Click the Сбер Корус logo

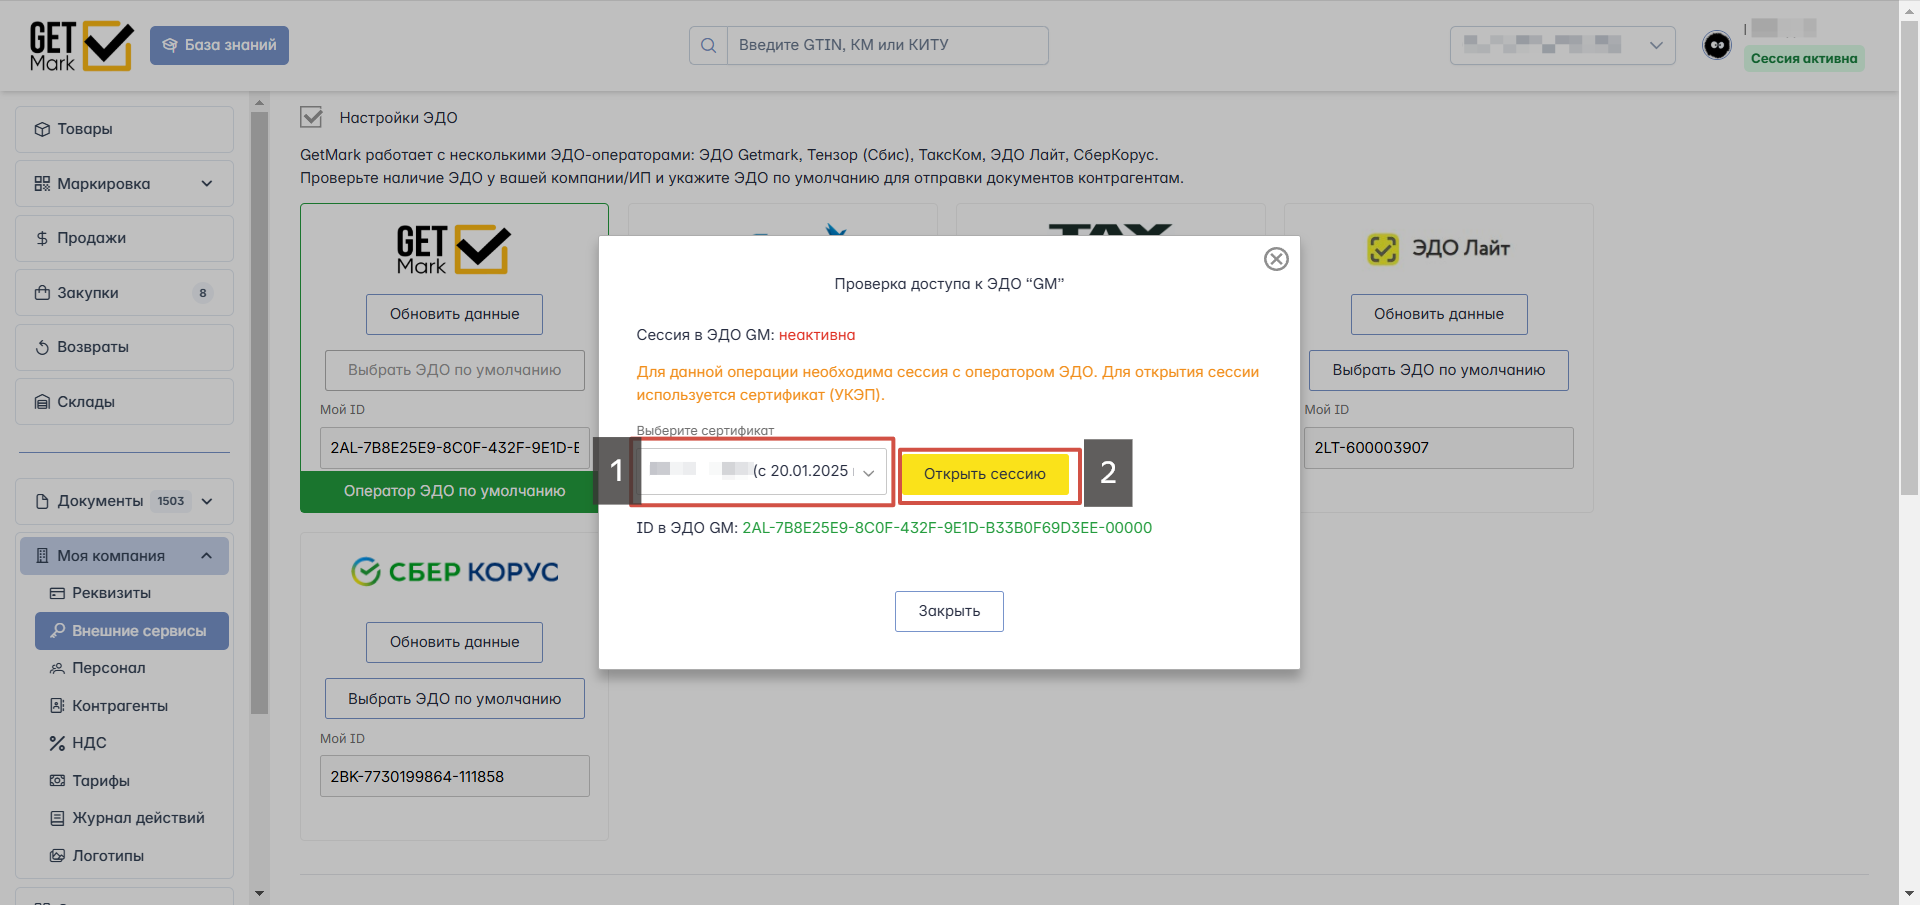[x=455, y=572]
